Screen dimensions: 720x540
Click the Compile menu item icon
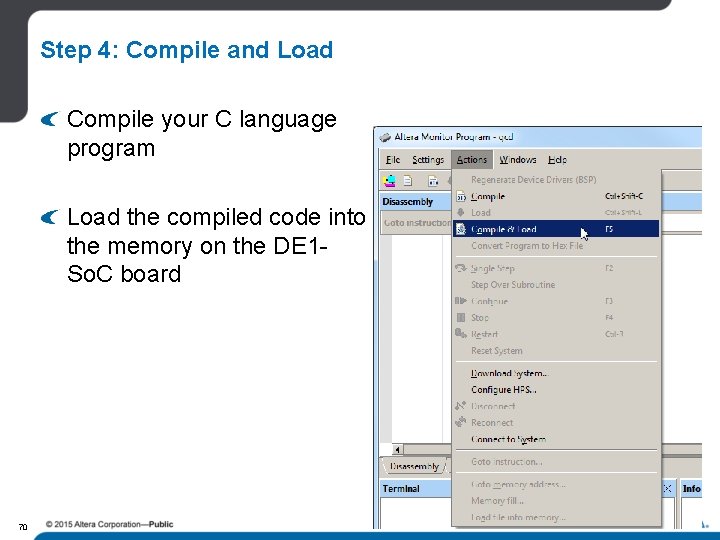coord(461,197)
